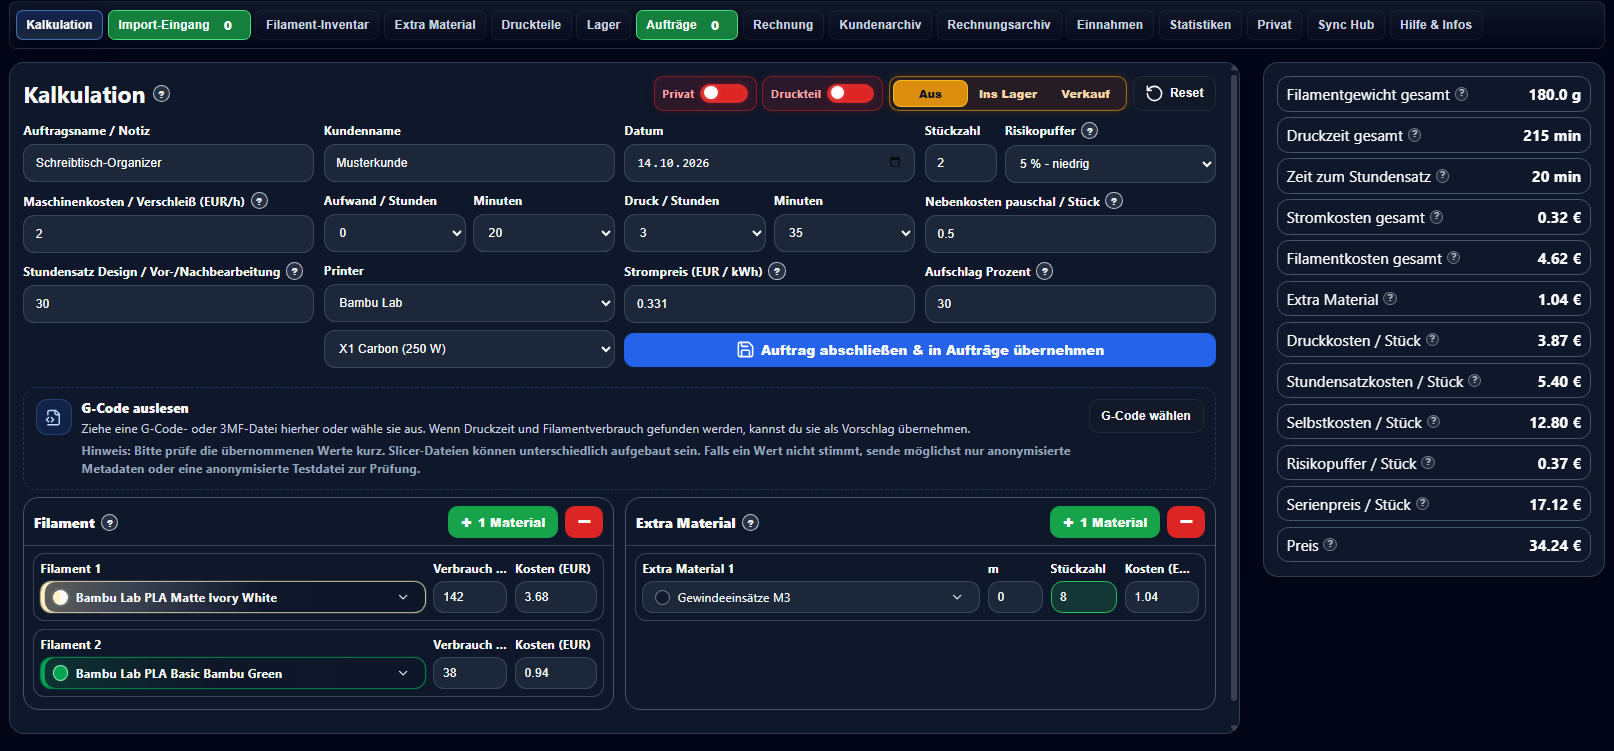Click help icon beside Strompreis label

(x=777, y=271)
